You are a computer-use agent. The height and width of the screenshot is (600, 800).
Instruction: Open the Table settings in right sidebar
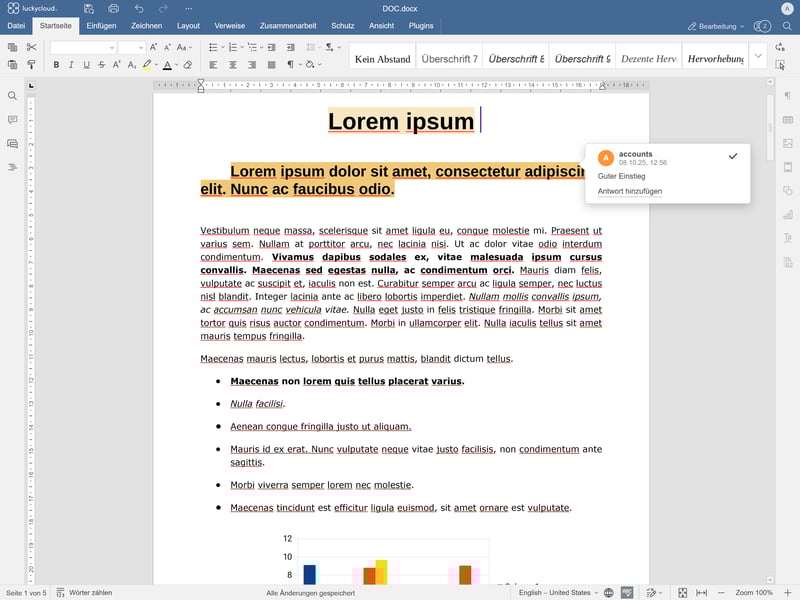click(x=788, y=120)
